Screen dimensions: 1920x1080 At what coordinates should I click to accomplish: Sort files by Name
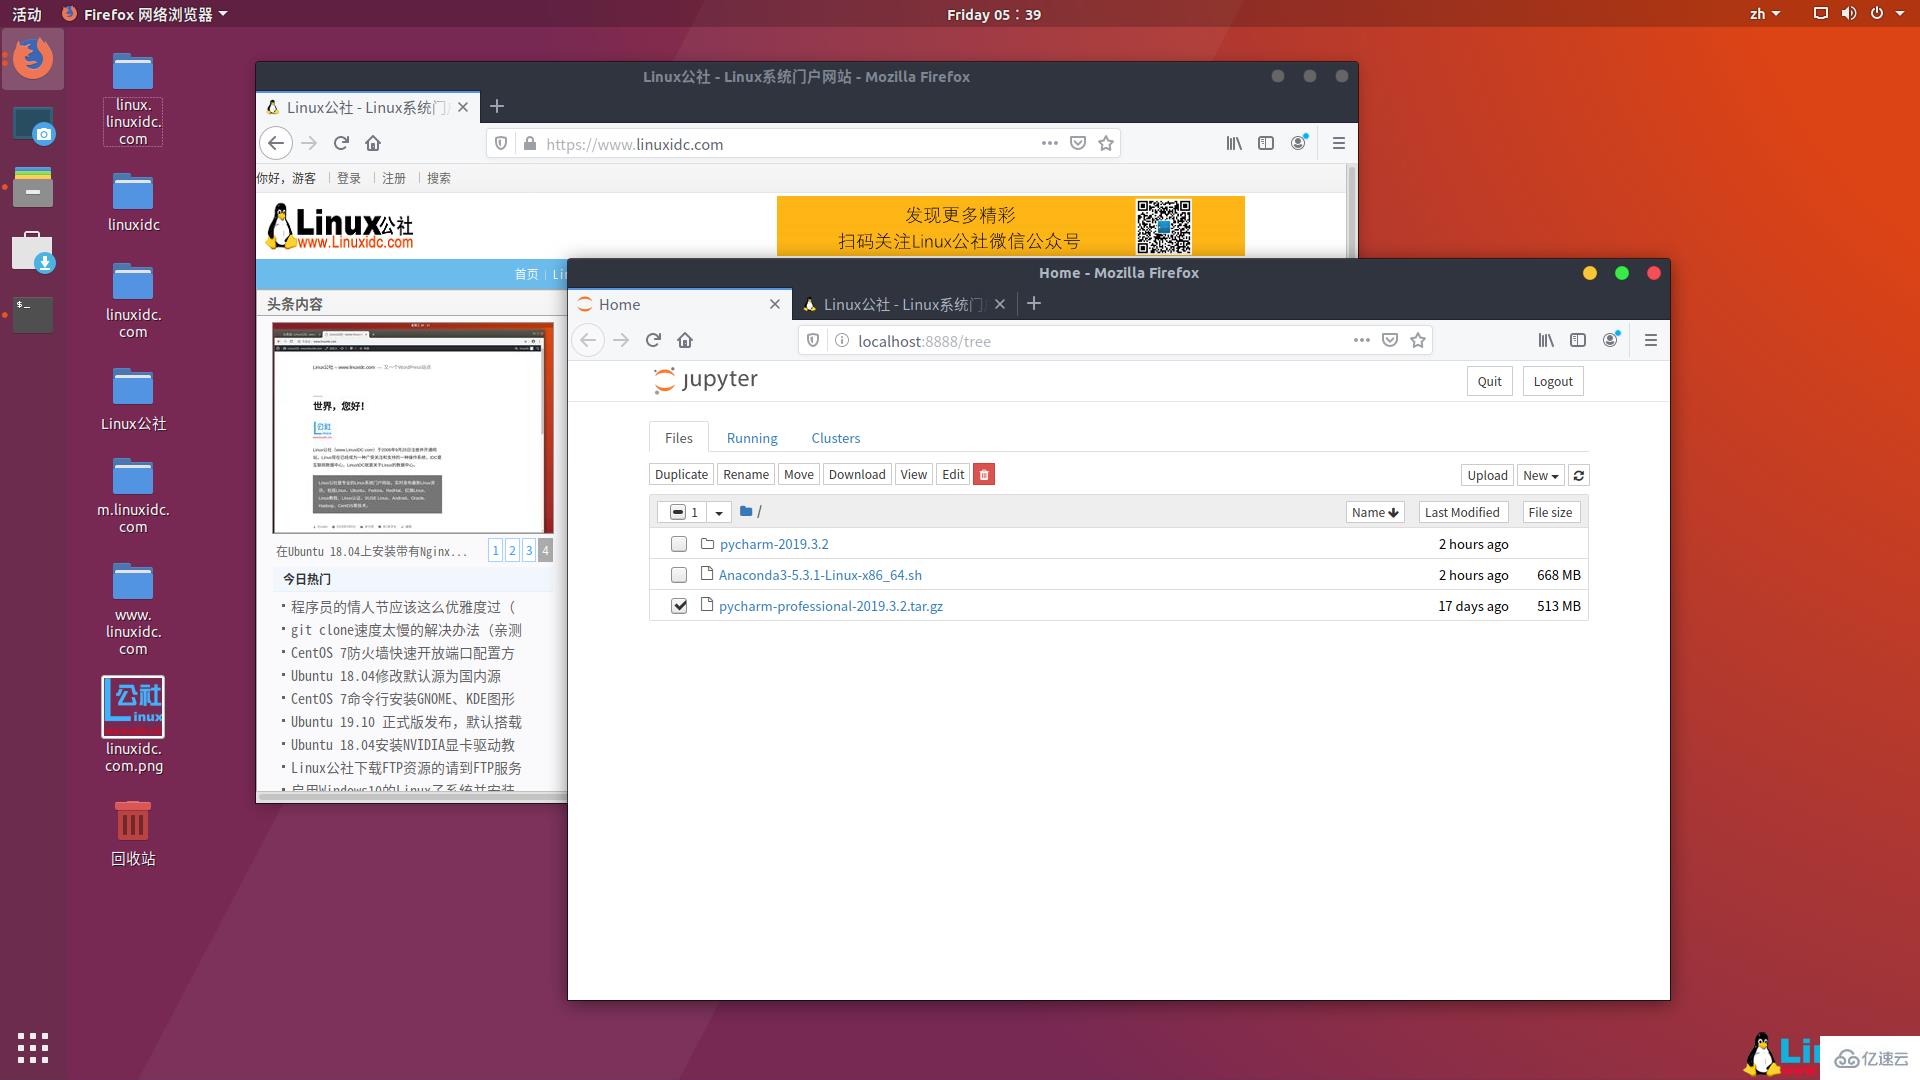tap(1375, 512)
